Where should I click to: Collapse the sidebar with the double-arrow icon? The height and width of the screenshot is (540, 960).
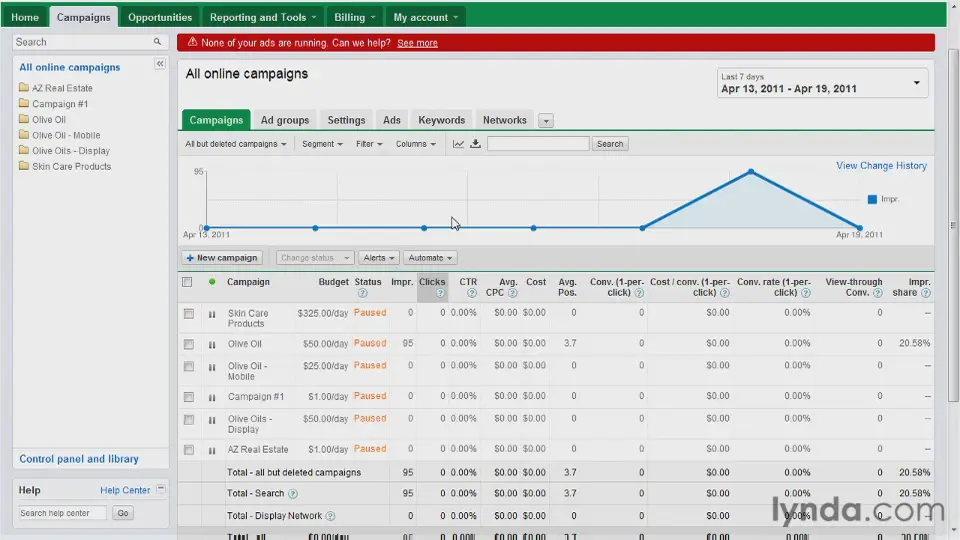coord(160,64)
